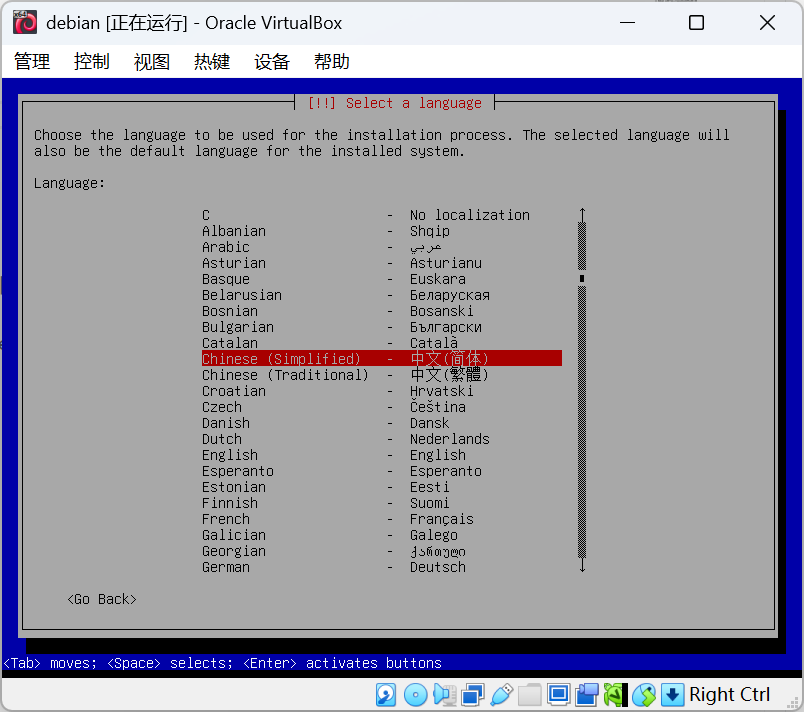This screenshot has height=712, width=804.
Task: Select Bulgarian in the language list
Action: click(x=382, y=327)
